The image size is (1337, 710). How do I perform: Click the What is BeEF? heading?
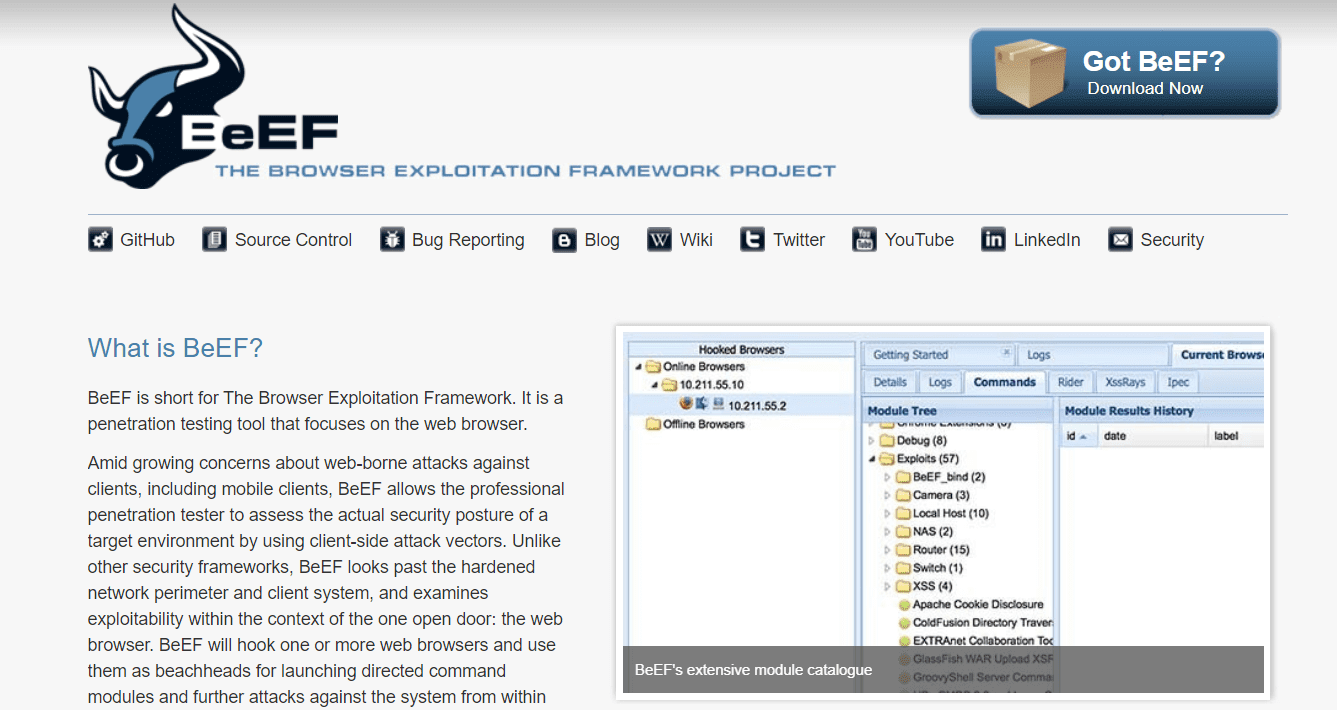coord(175,348)
